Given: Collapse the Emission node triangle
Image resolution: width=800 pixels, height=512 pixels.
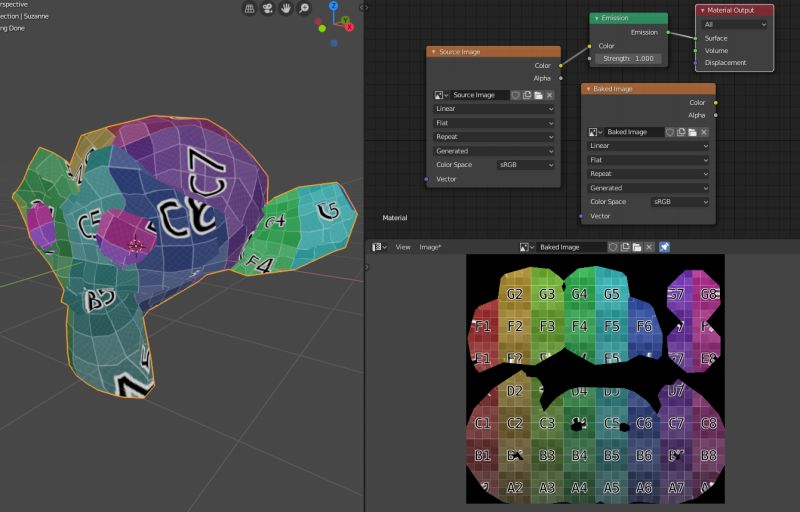Looking at the screenshot, I should 596,18.
